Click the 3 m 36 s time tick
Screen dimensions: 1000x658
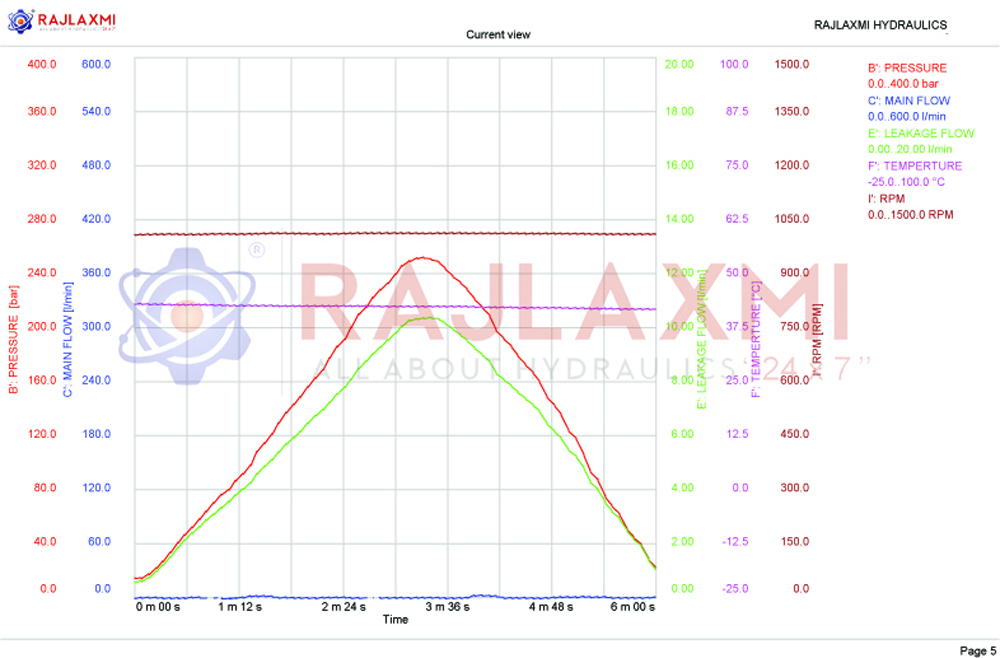(448, 607)
